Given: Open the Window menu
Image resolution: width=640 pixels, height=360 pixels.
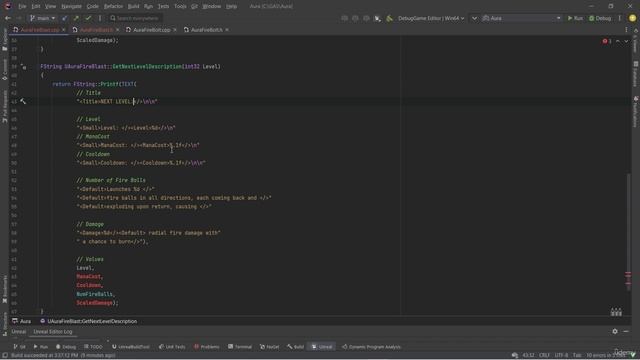Looking at the screenshot, I should coord(211,7).
